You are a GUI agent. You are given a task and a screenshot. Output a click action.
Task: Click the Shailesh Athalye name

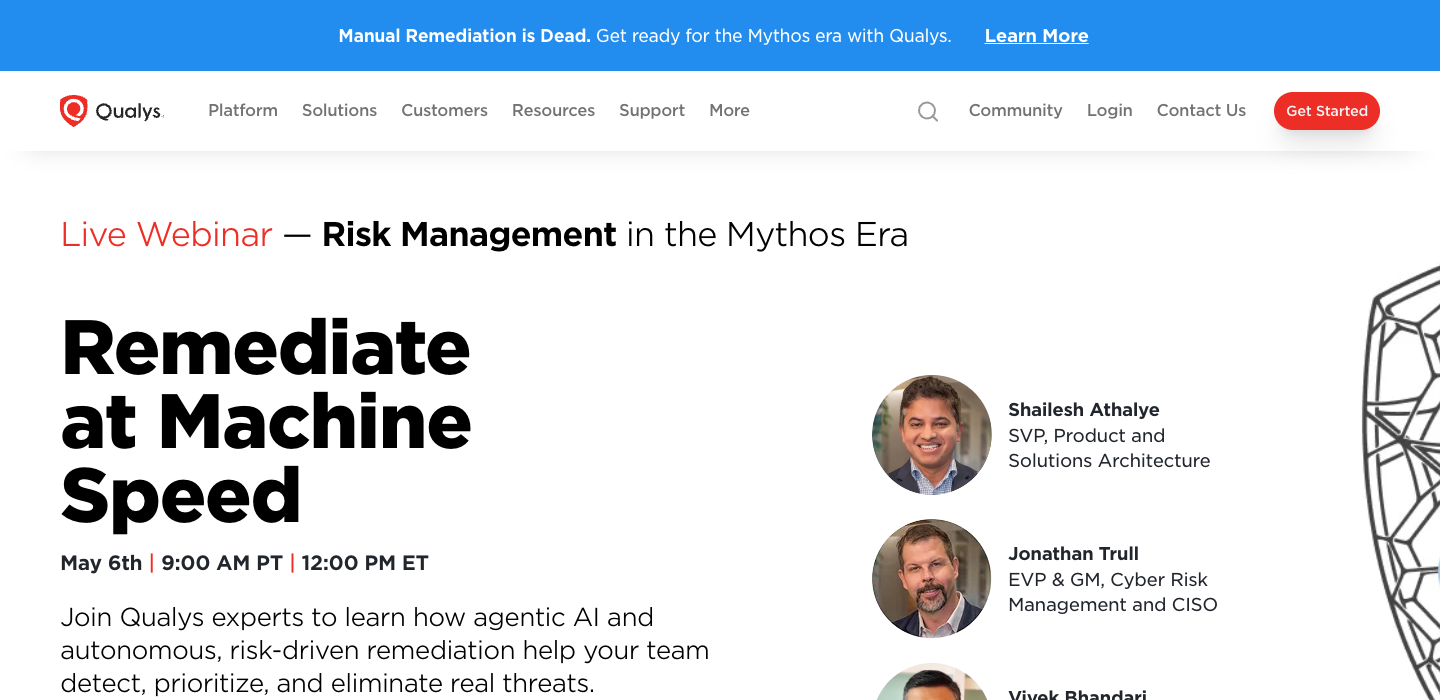(1084, 410)
